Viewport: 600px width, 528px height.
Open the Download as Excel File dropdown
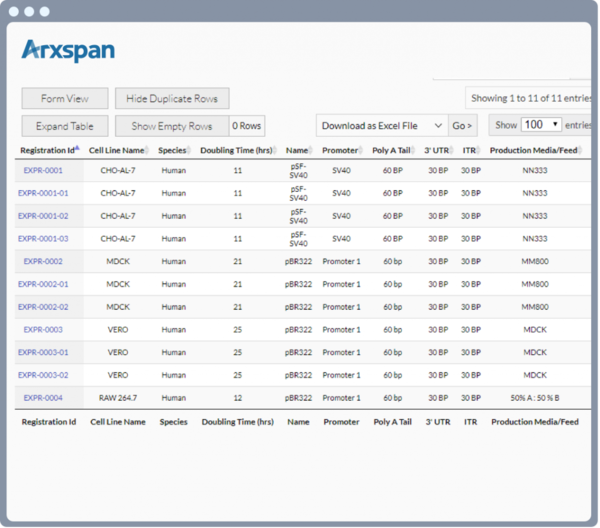click(381, 125)
